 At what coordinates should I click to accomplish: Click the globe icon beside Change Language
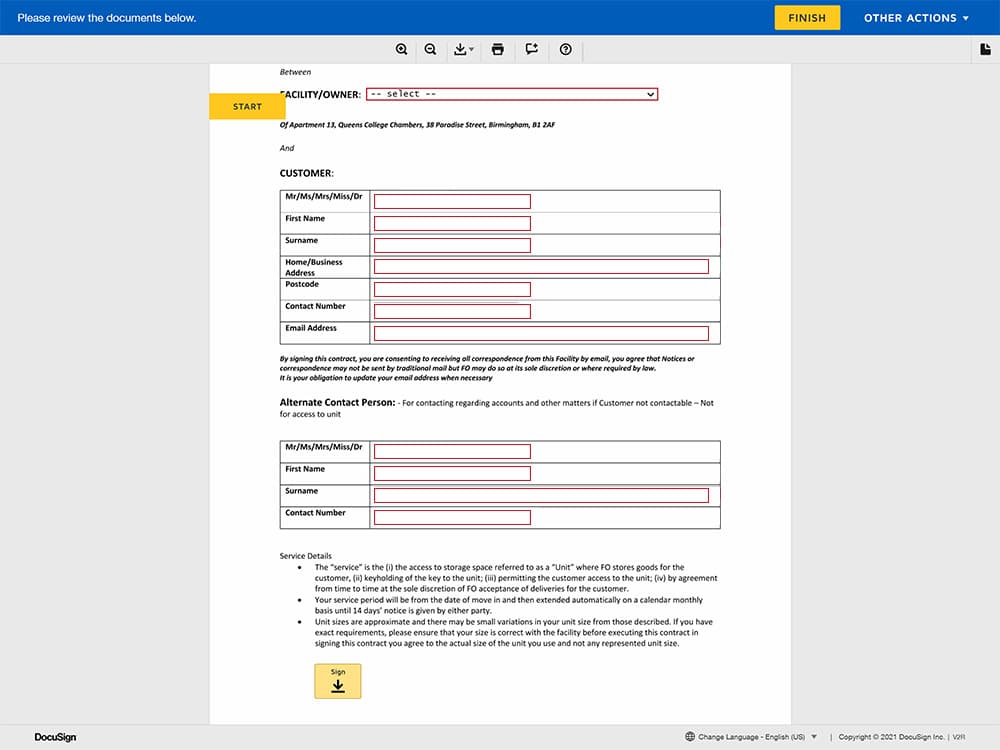coord(690,737)
